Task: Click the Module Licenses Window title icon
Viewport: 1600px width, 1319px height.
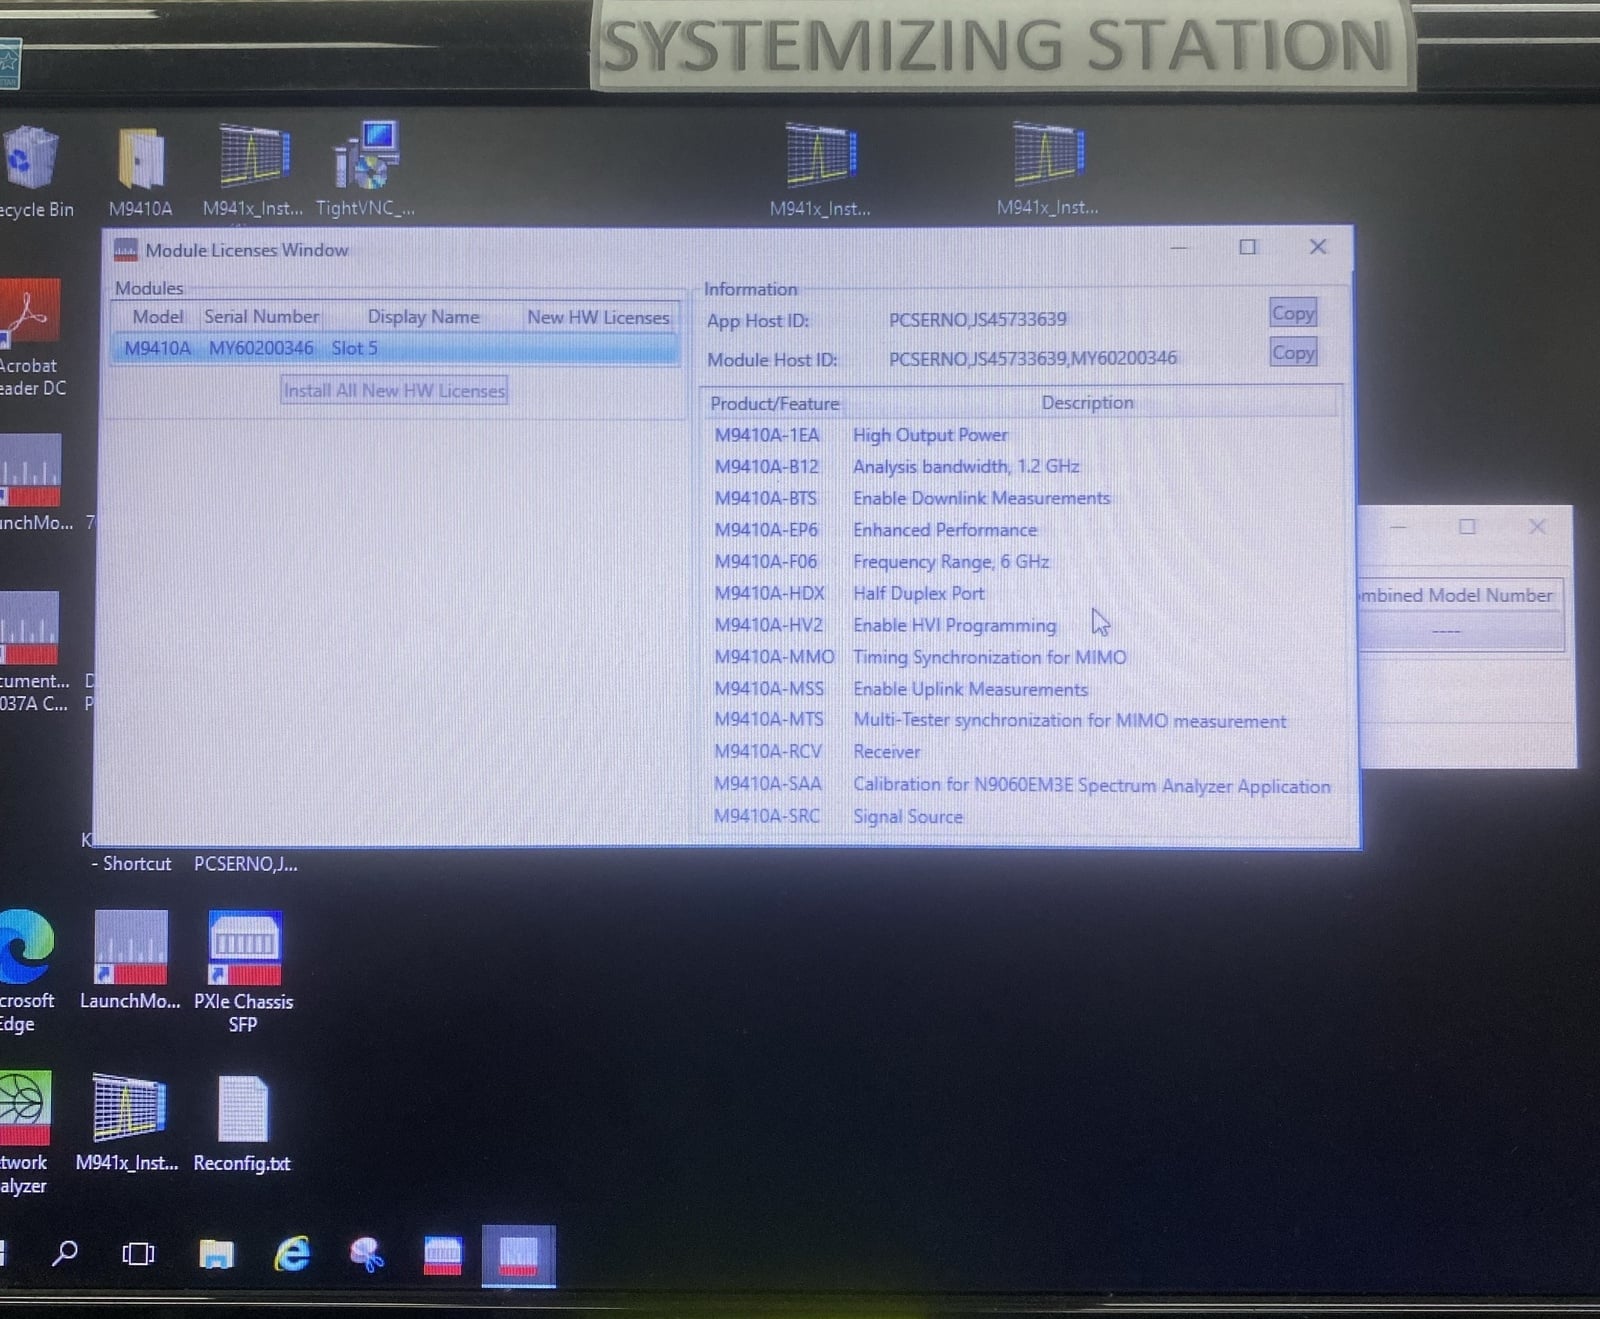Action: point(126,249)
